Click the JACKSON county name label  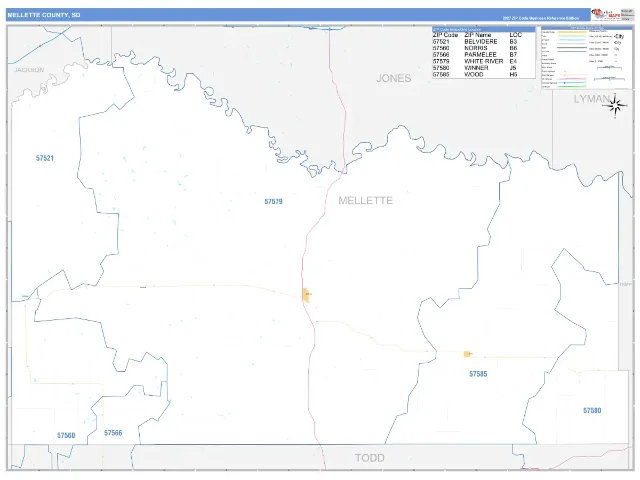pos(29,70)
